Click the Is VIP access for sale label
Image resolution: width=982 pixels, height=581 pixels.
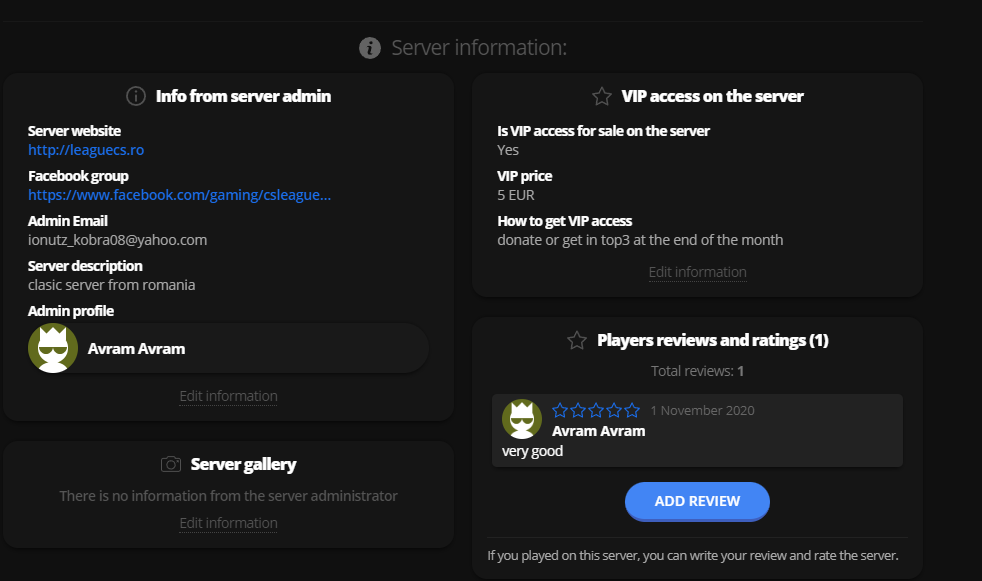(603, 131)
